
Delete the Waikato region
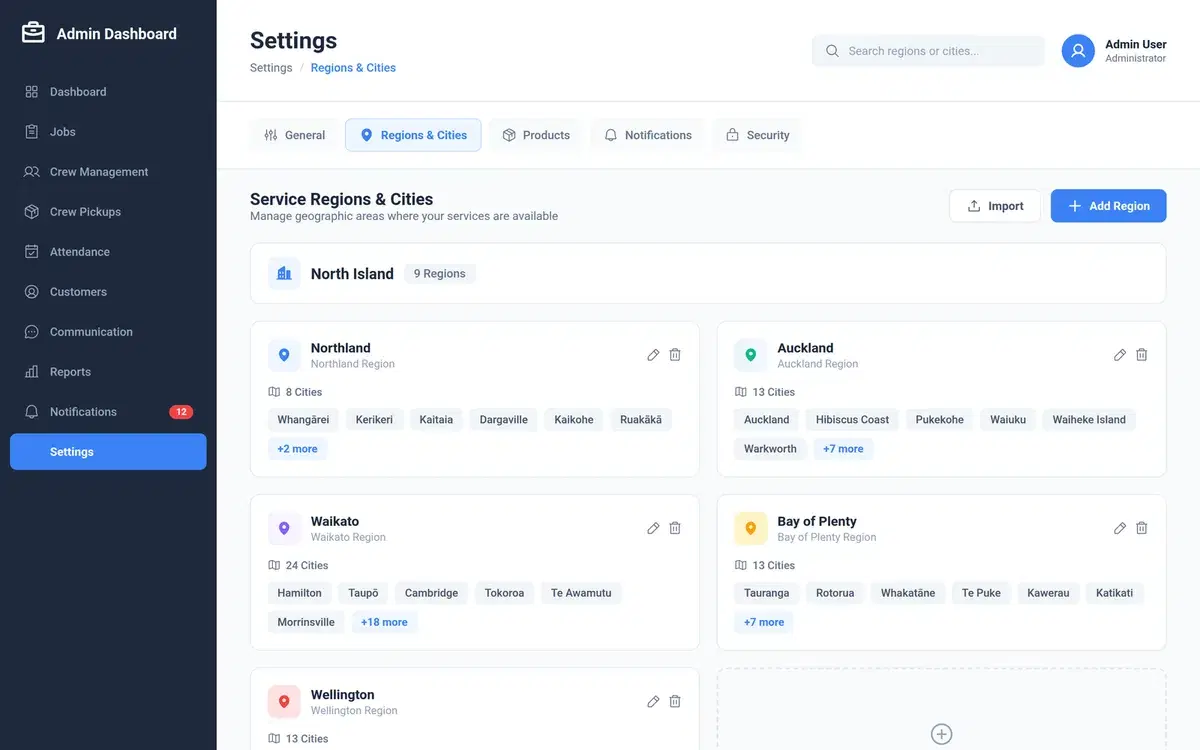tap(675, 528)
